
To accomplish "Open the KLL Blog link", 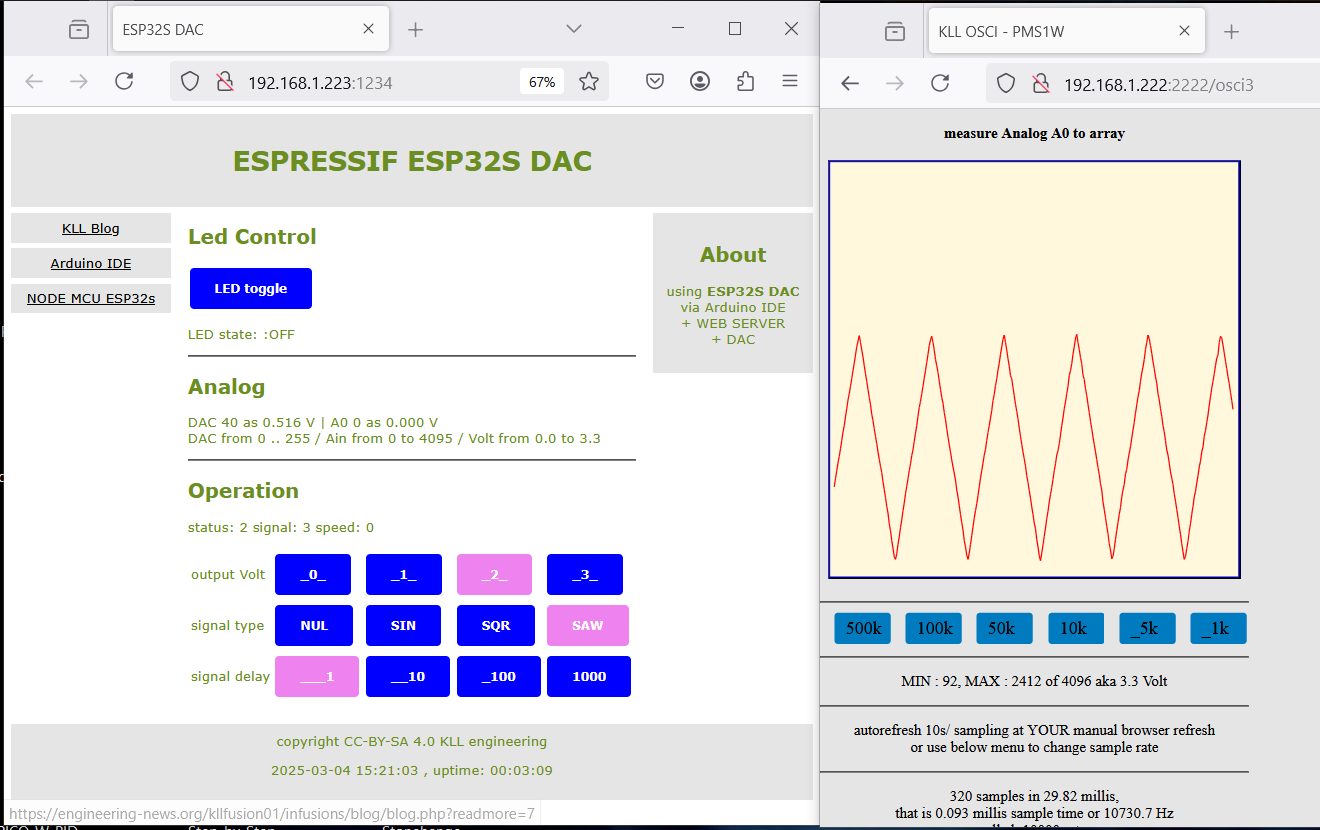I will (91, 228).
